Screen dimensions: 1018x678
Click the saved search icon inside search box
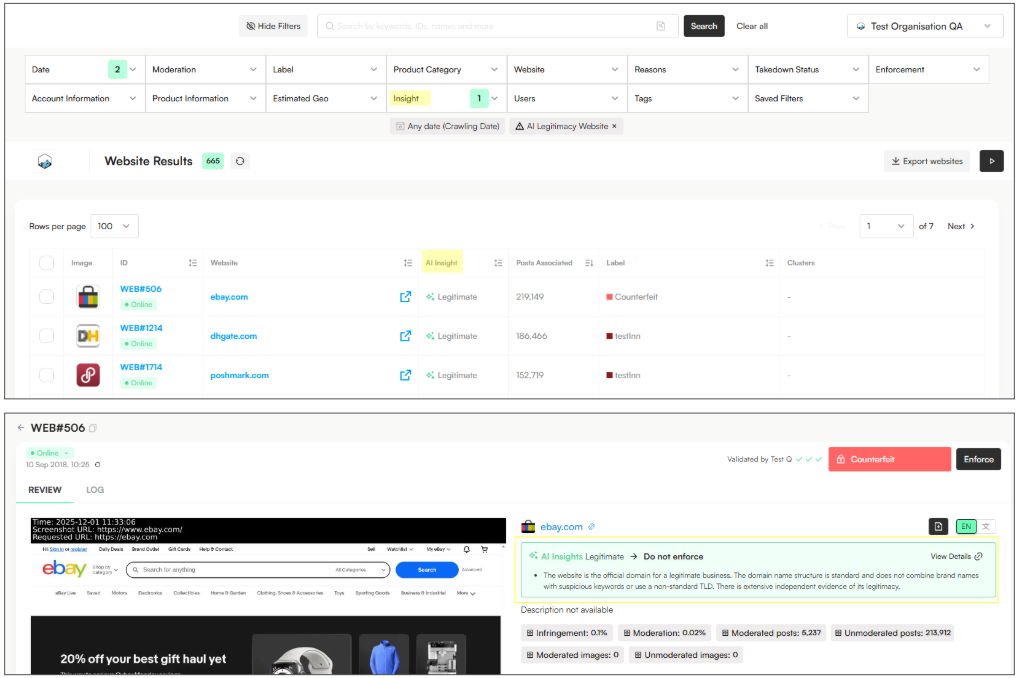click(660, 26)
